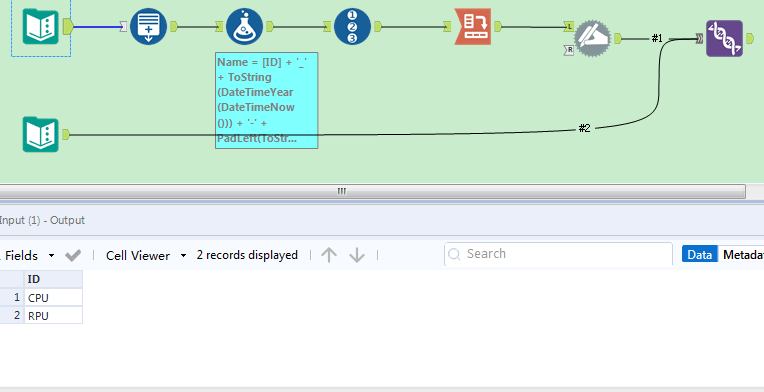Select the bottom Text Input tool
Screen dimensions: 764x392
(41, 134)
